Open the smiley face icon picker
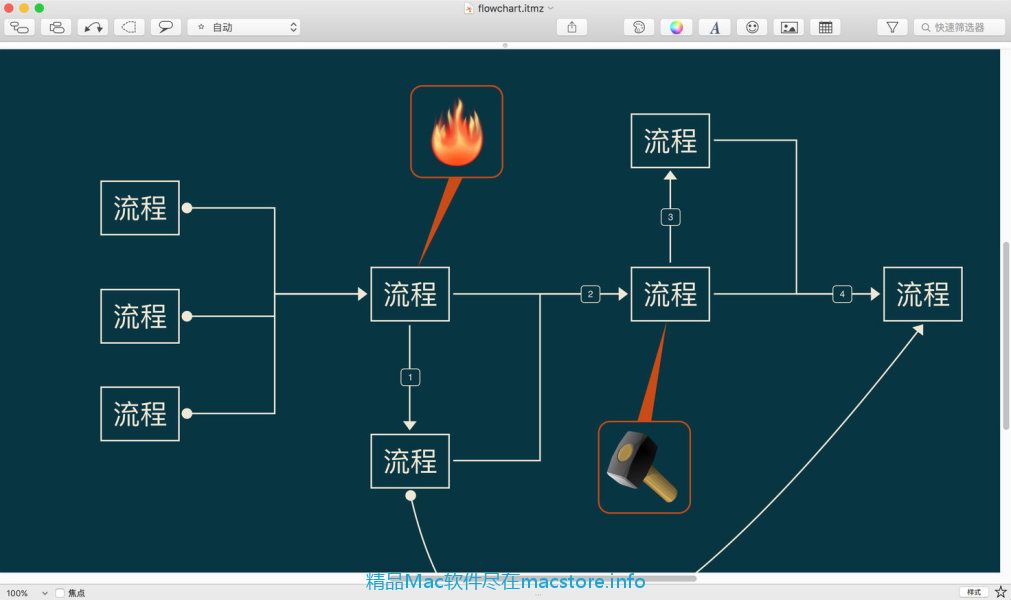Screen dimensions: 1011x600 coord(752,27)
